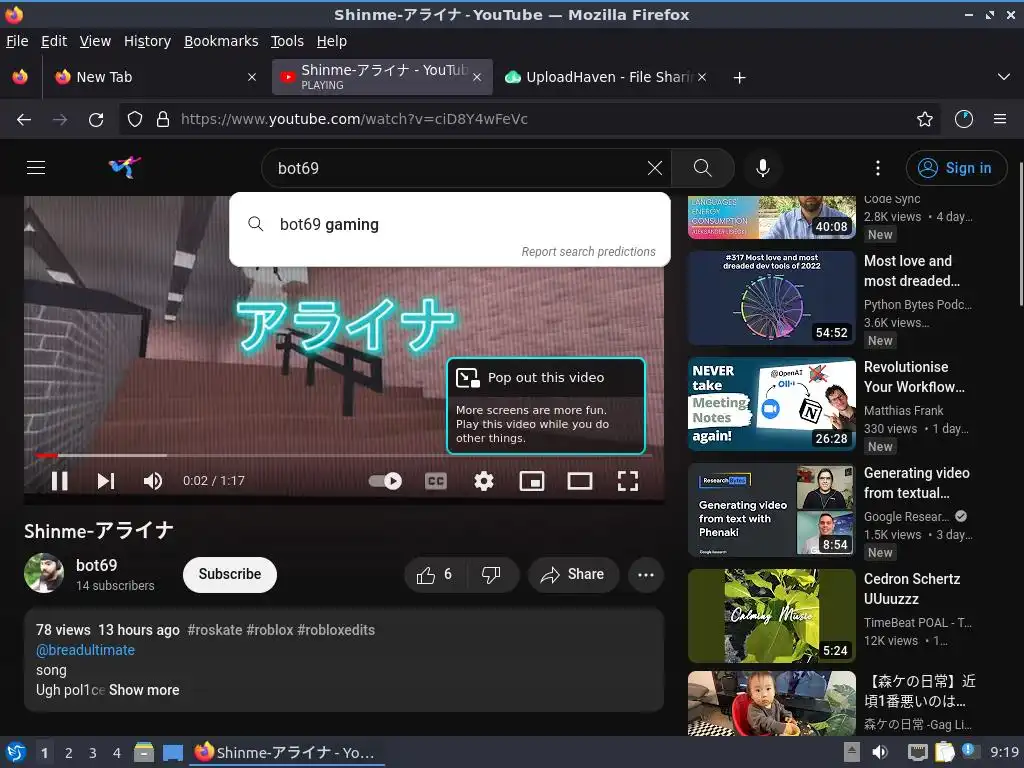Open Cedron Schertz UUuuzzz video thumbnail
Viewport: 1024px width, 768px height.
pyautogui.click(x=771, y=616)
